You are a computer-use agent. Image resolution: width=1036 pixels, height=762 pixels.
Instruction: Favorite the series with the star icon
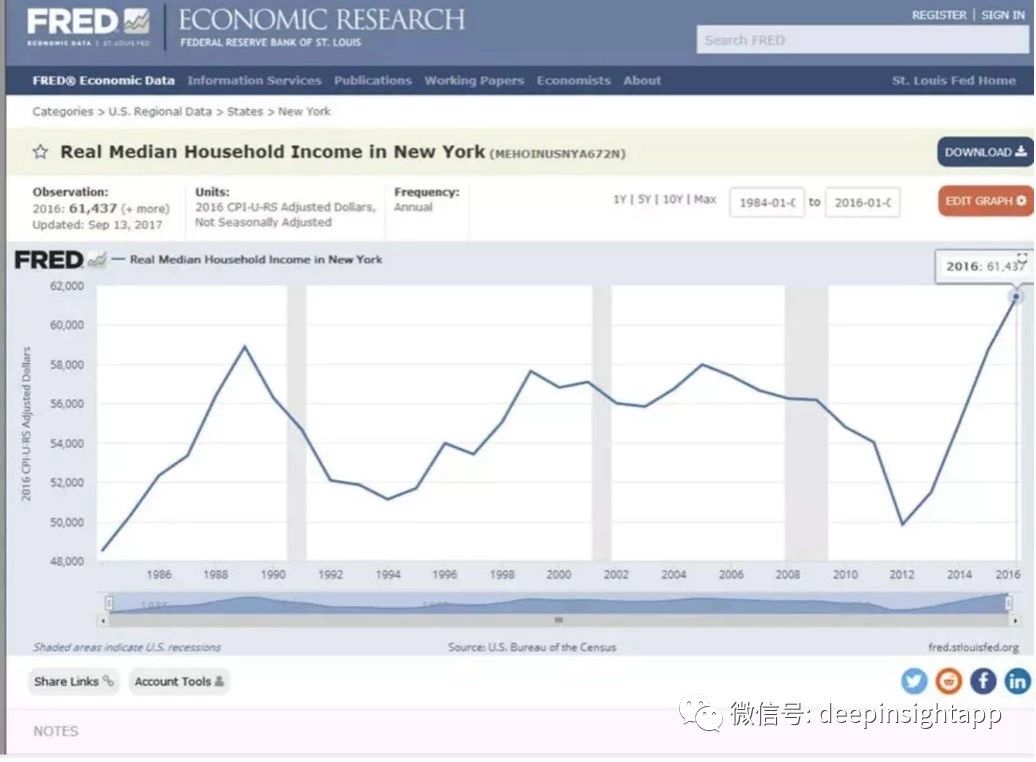click(40, 152)
